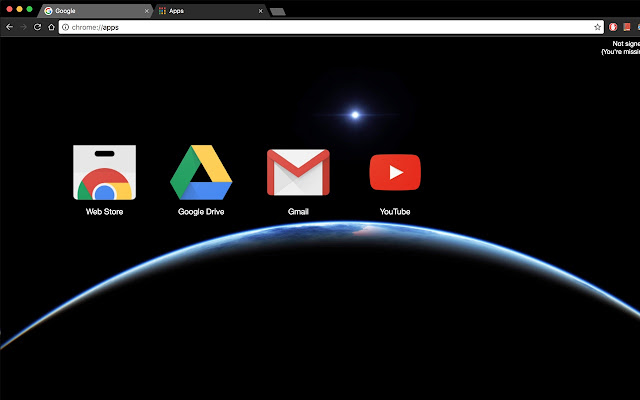Reload the current page
This screenshot has width=640, height=400.
pyautogui.click(x=37, y=27)
